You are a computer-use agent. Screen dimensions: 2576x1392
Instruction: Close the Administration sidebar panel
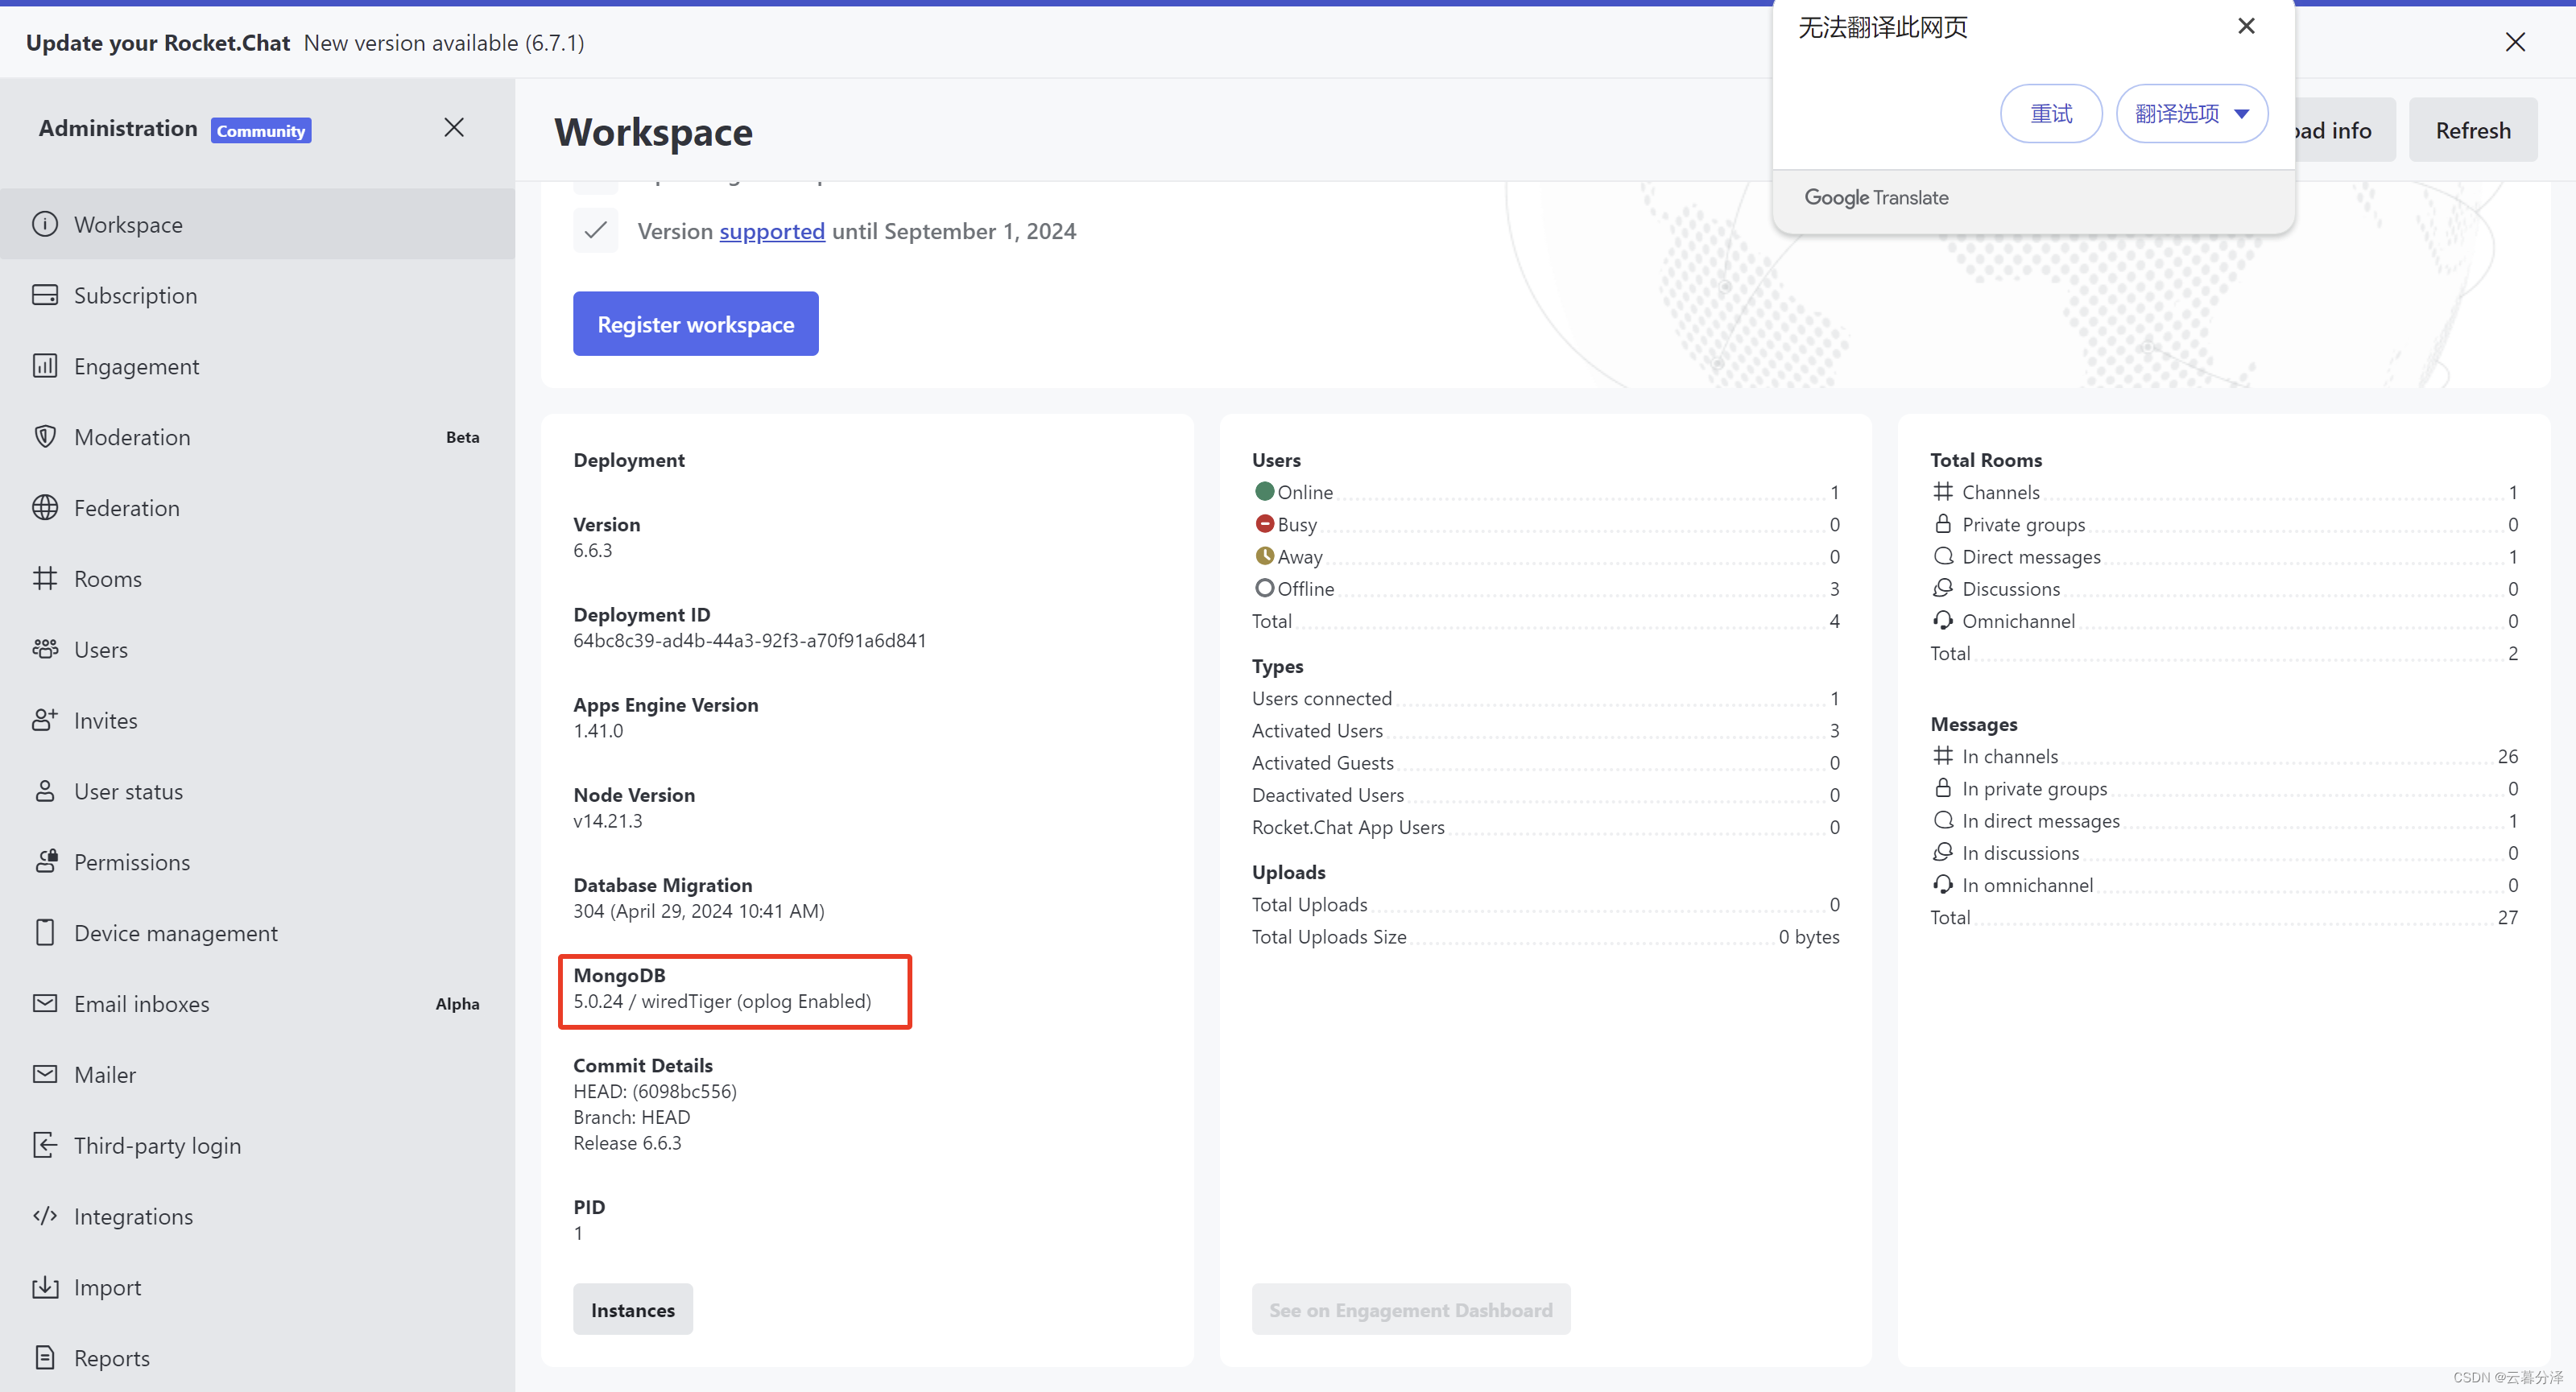coord(454,128)
